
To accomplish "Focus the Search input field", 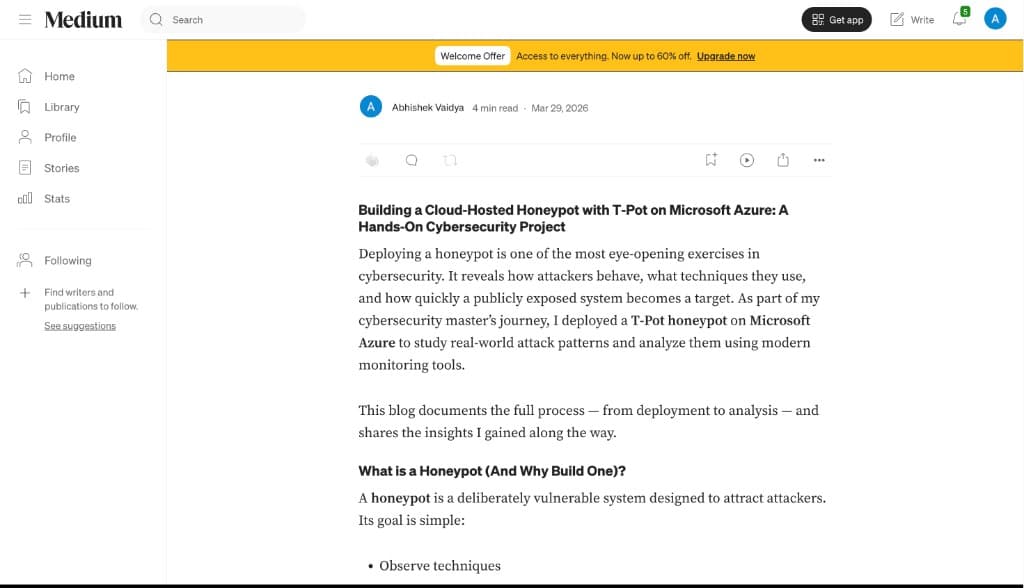I will 223,20.
